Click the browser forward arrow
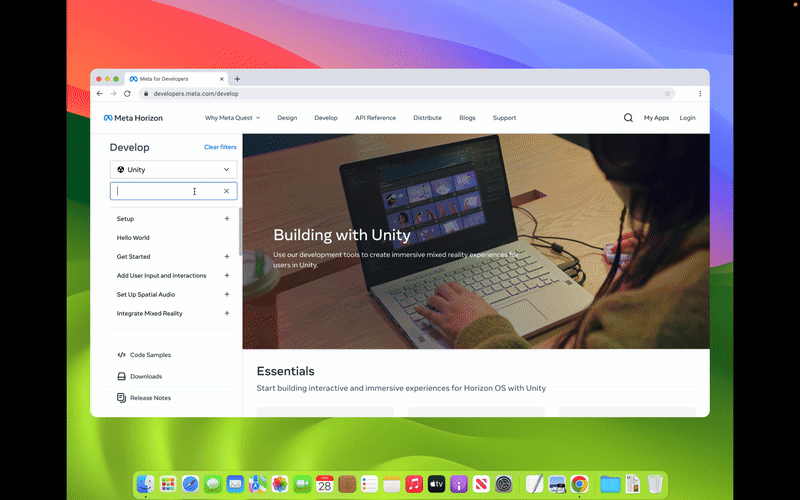Screen dimensions: 800x500 pos(113,93)
